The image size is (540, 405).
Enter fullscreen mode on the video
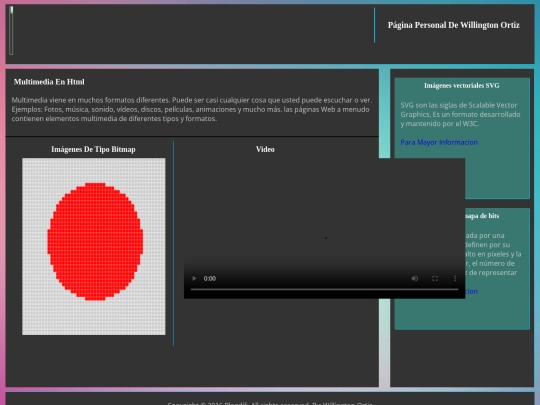point(435,278)
